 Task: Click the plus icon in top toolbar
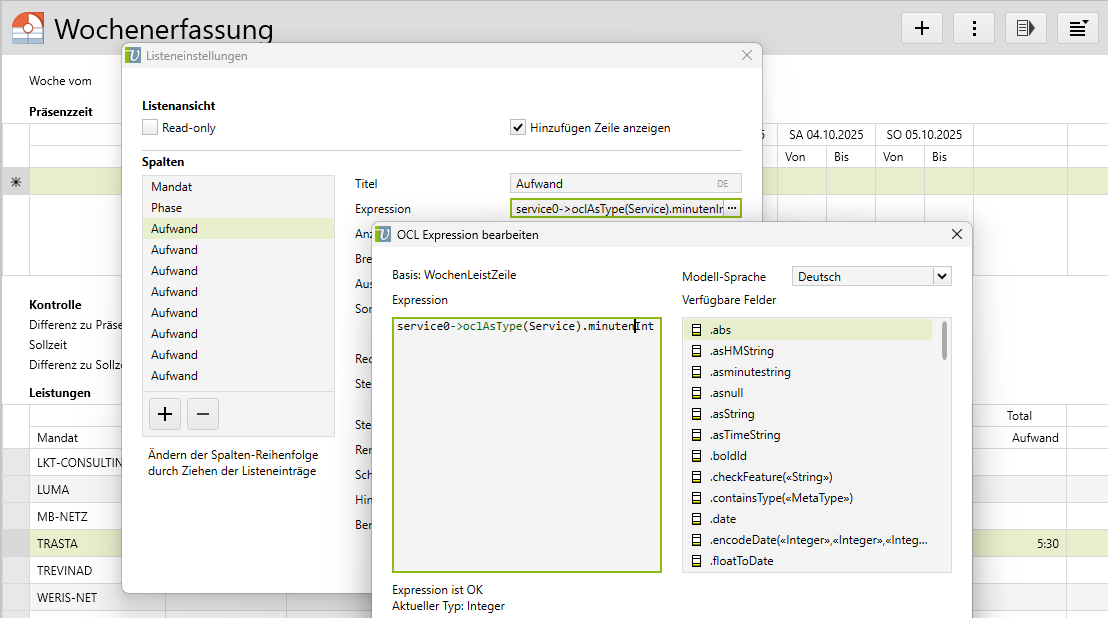921,28
